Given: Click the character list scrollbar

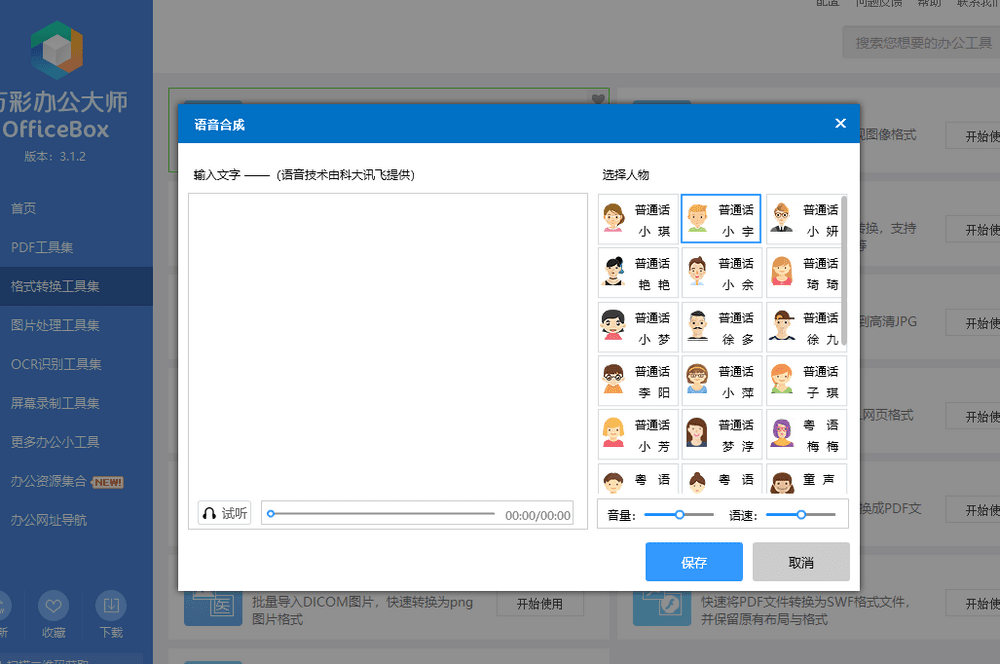Looking at the screenshot, I should click(x=845, y=272).
